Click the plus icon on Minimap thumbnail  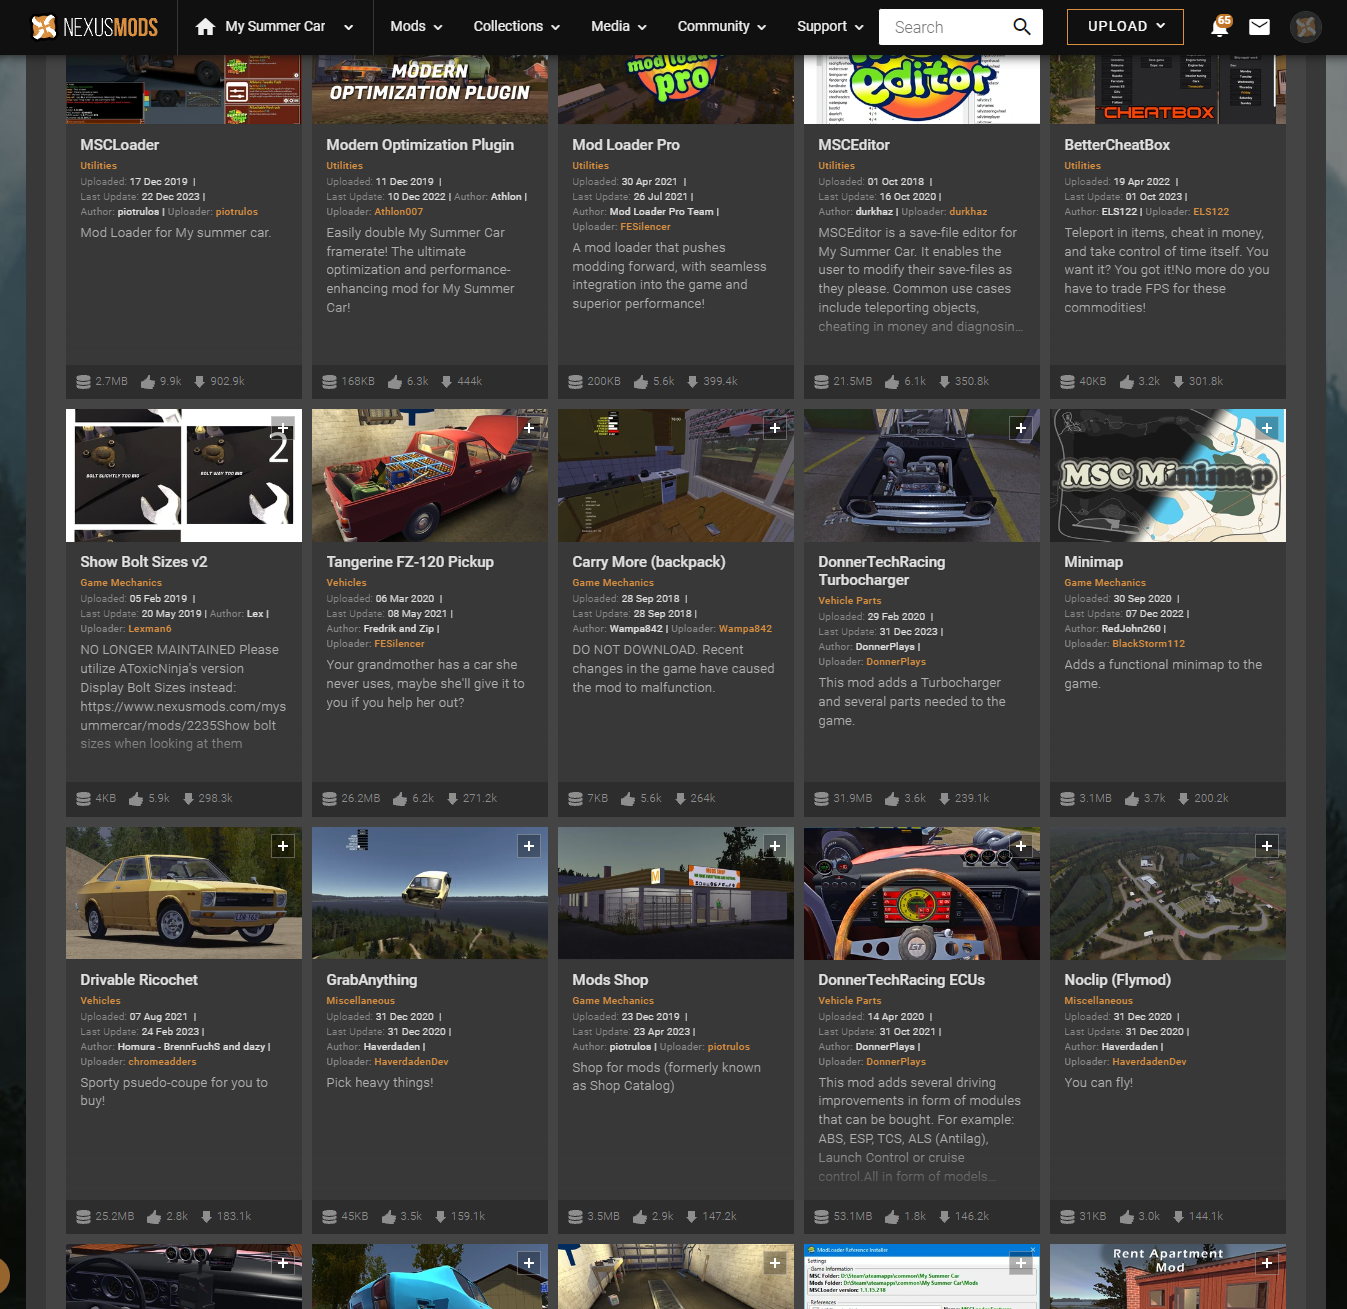[x=1267, y=428]
